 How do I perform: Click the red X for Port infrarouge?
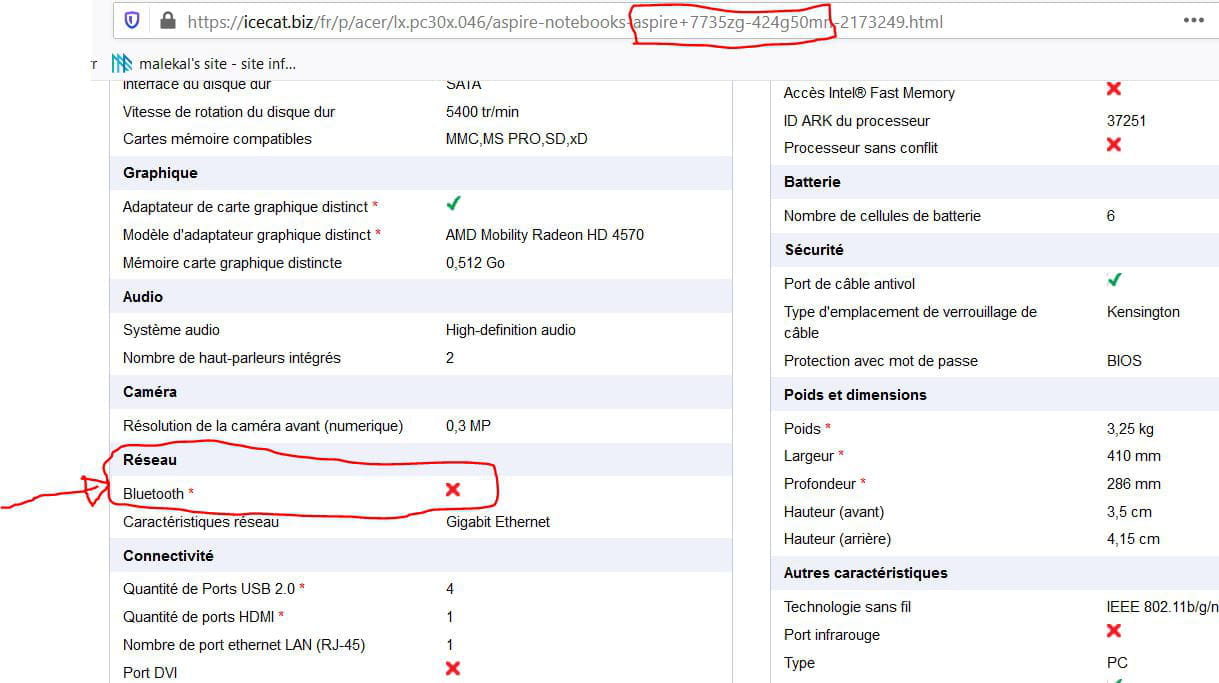pyautogui.click(x=1114, y=631)
